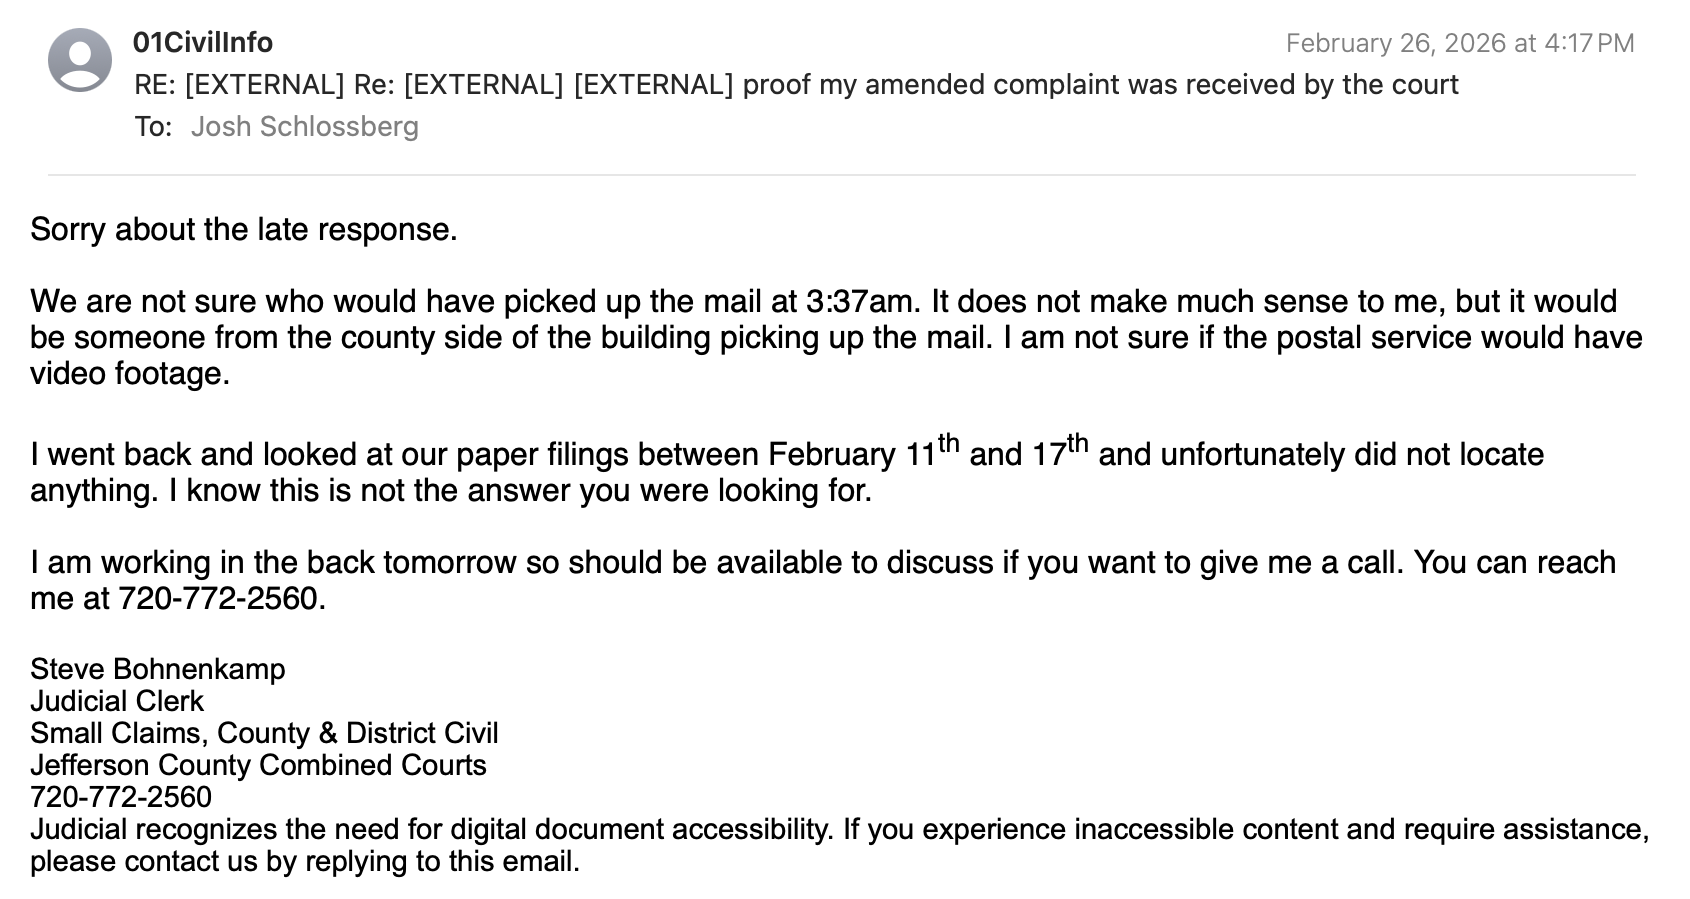Screen dimensions: 1690x899
Task: Click the 'To:' label
Action: (x=153, y=126)
